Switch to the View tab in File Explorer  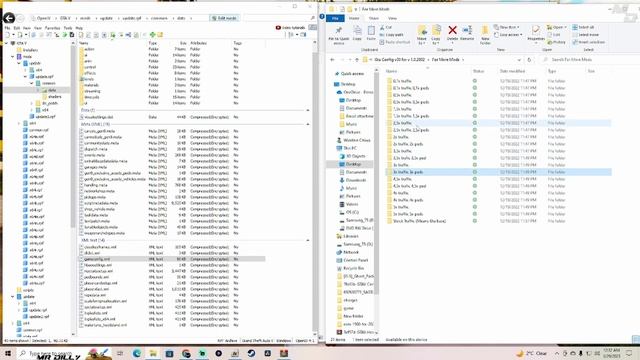pos(392,18)
